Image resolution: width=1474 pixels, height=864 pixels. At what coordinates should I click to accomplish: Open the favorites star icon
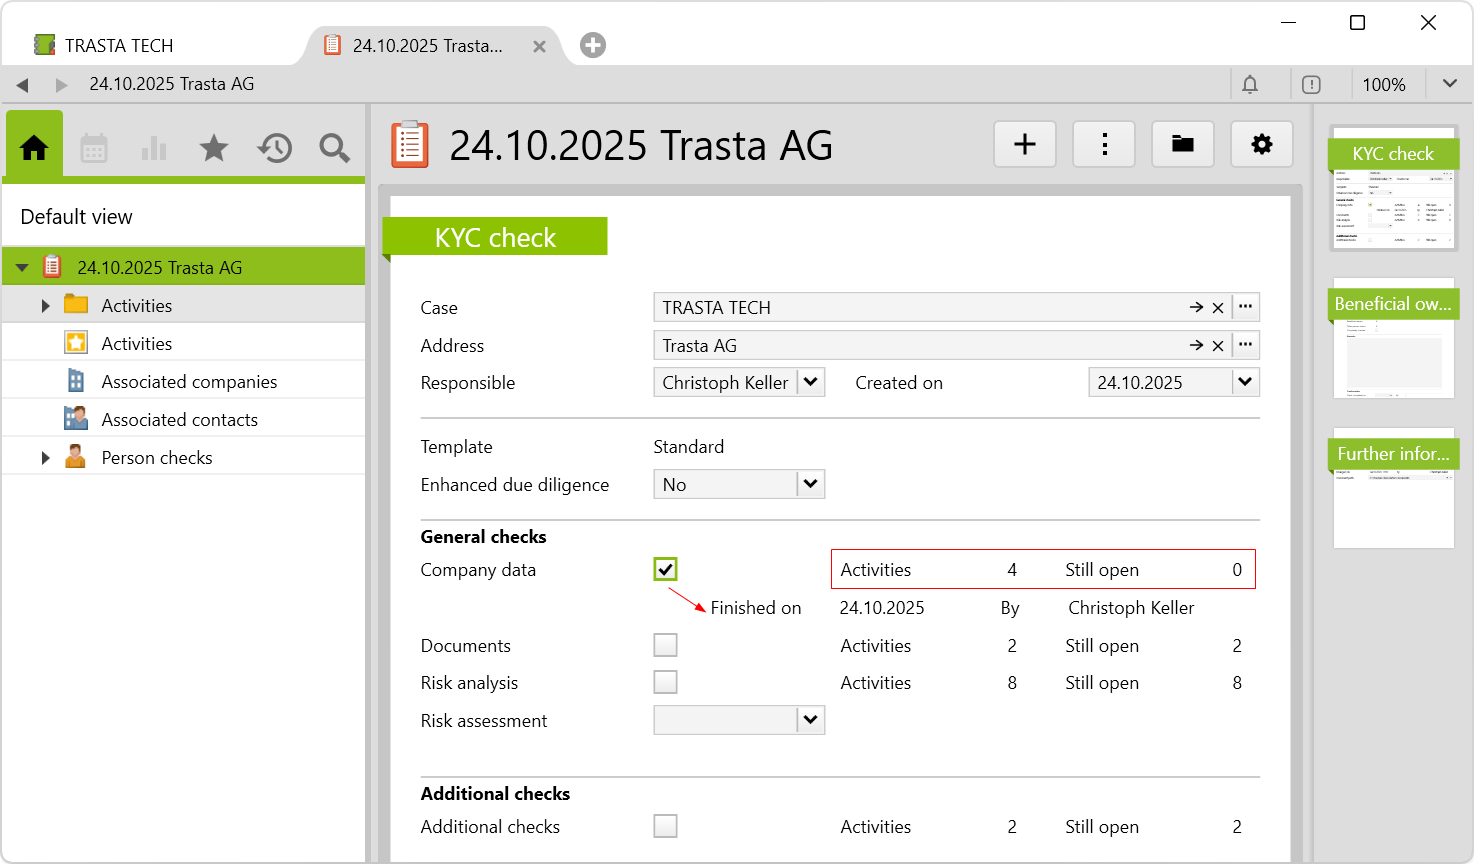214,149
